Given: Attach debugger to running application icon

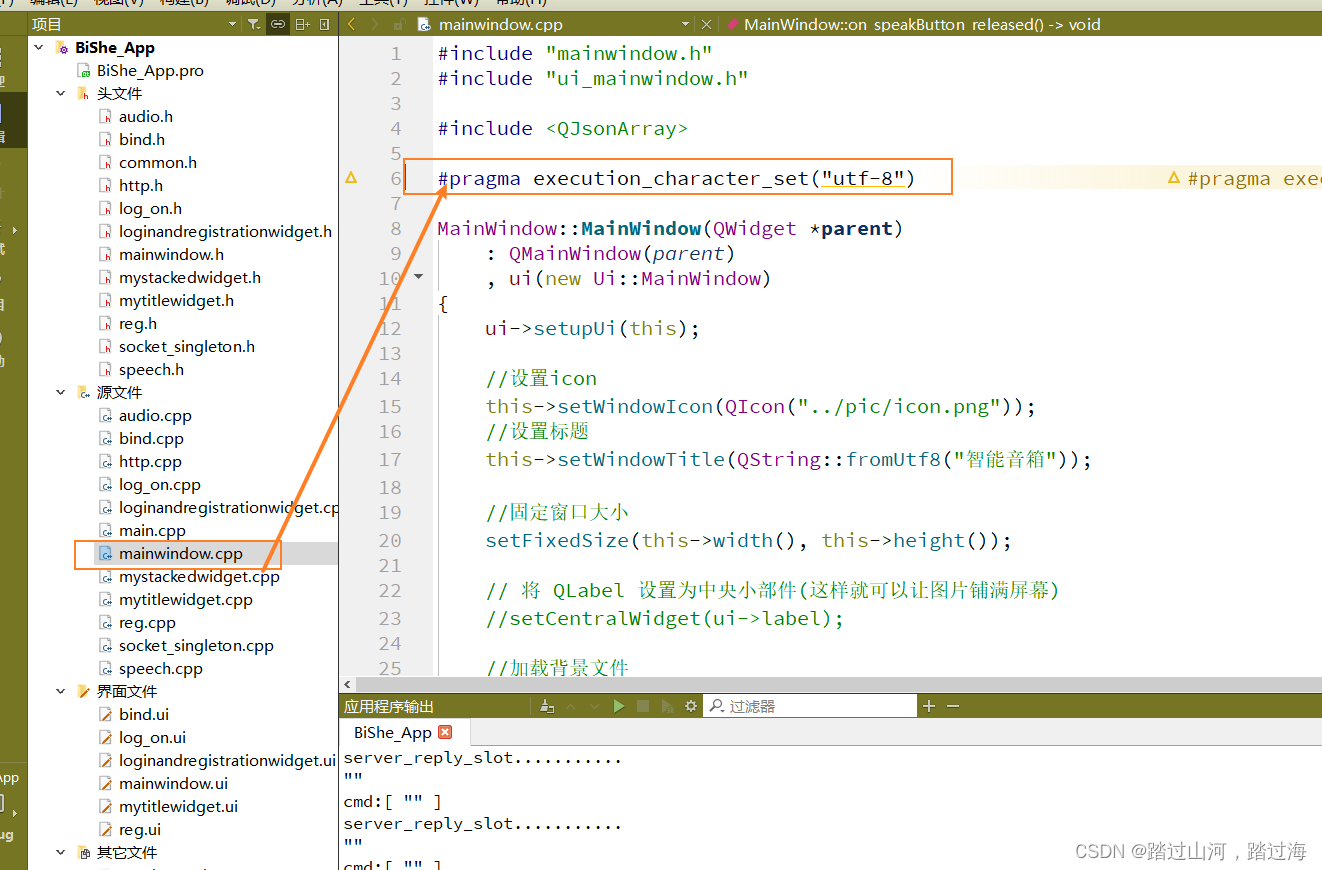Looking at the screenshot, I should (667, 706).
